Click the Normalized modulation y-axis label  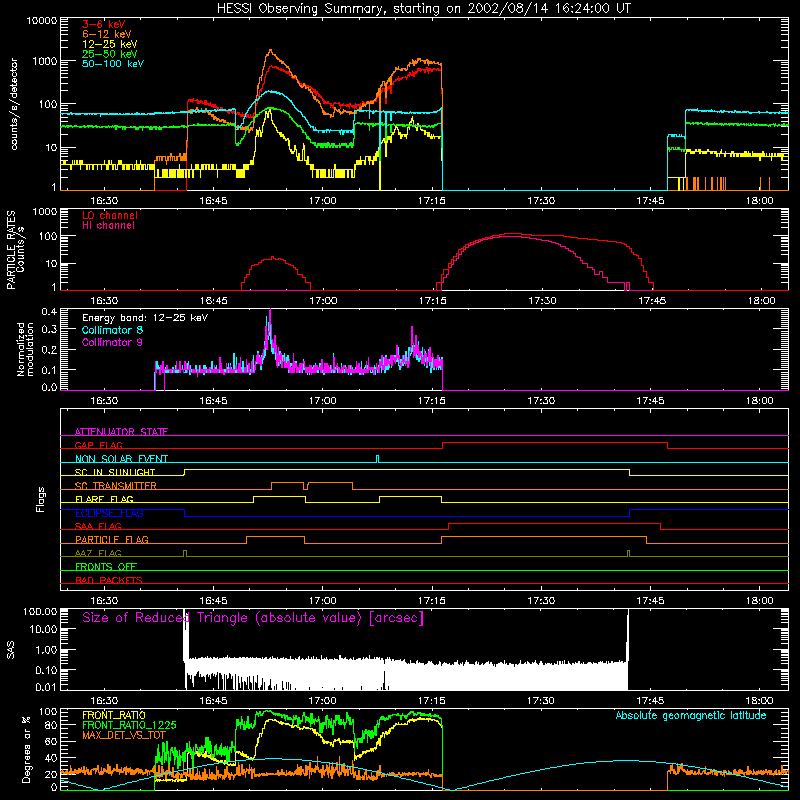pyautogui.click(x=25, y=349)
